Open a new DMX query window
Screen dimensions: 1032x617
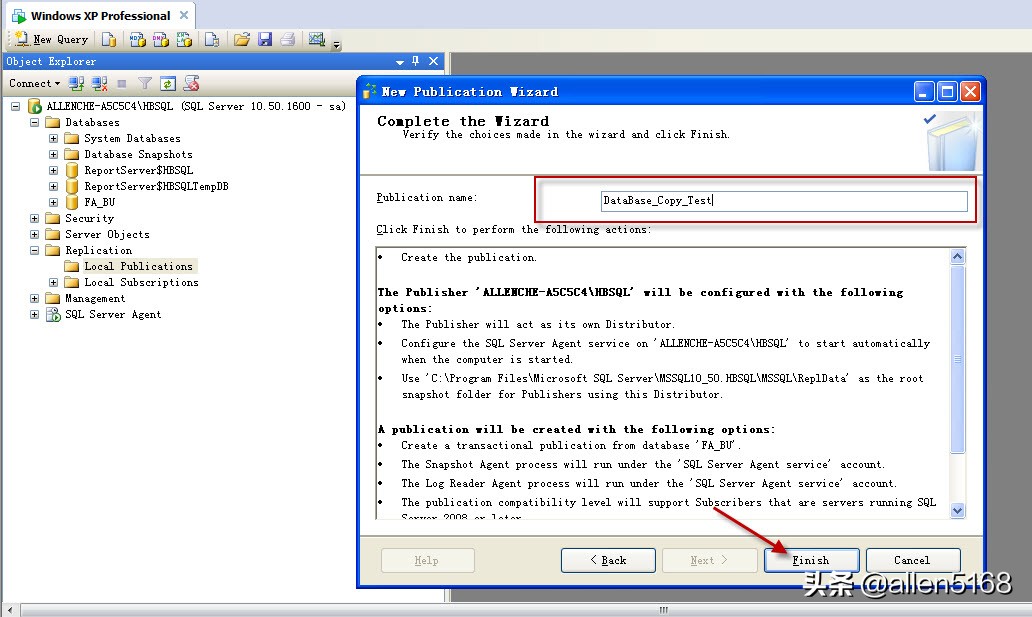coord(161,39)
